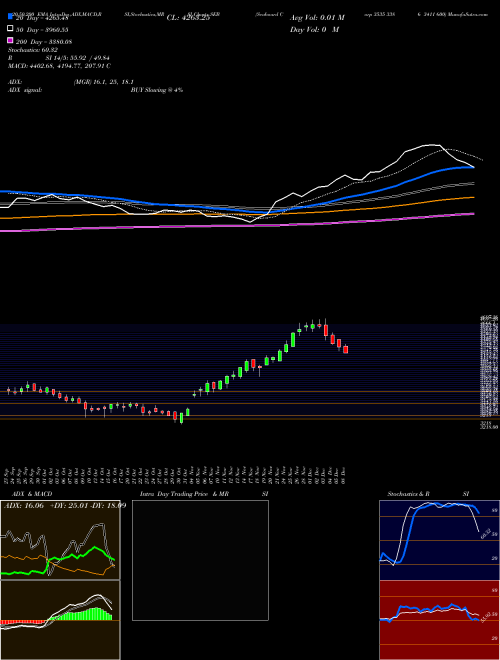This screenshot has height=660, width=500.
Task: Click the 'Day Vol: 0 M' text
Action: [x=314, y=29]
